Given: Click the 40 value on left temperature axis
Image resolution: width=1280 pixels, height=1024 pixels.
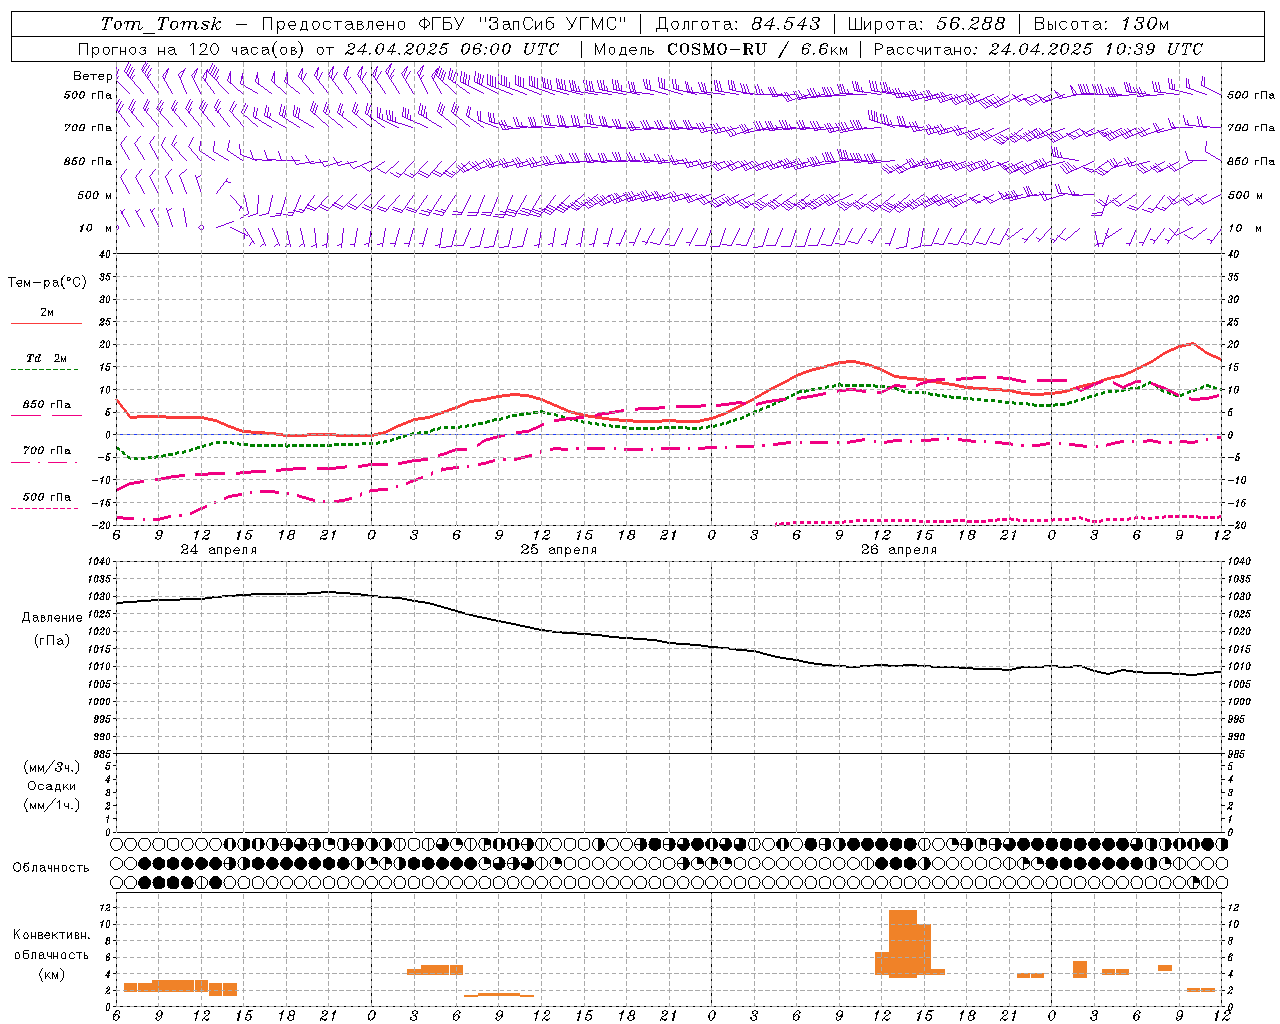Looking at the screenshot, I should pos(105,254).
